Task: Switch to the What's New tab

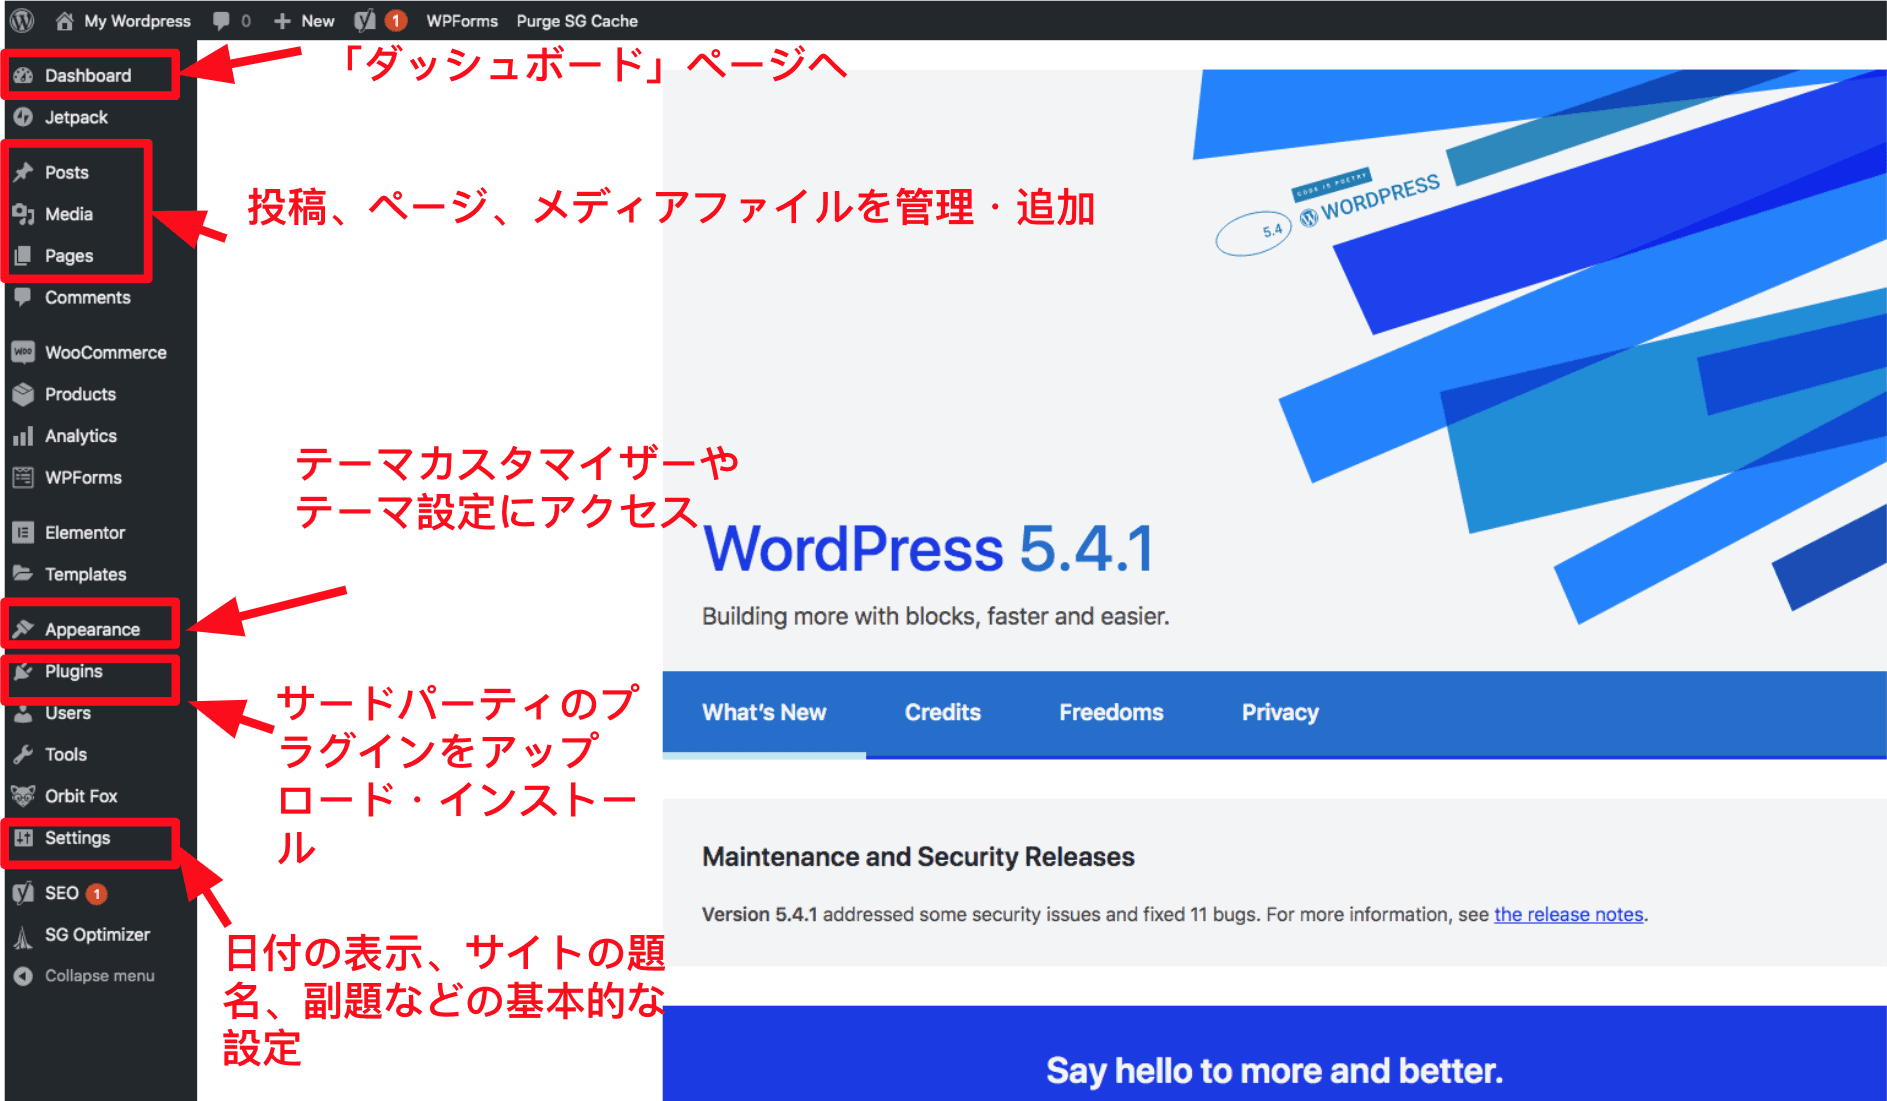Action: click(x=764, y=713)
